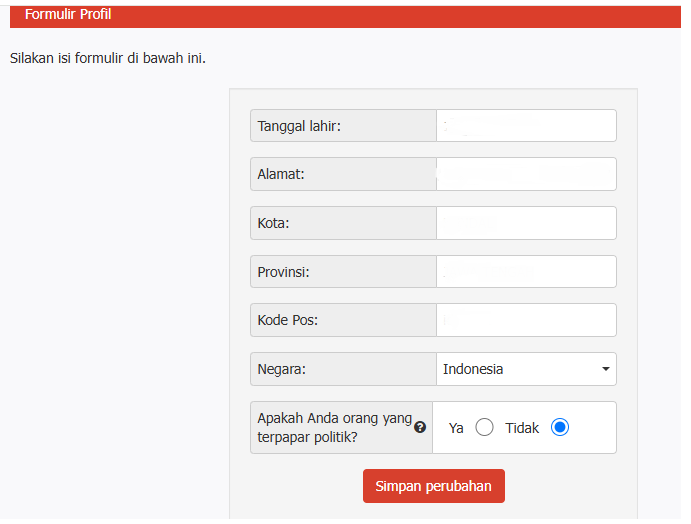
Task: Click the Negara dropdown arrow
Action: point(605,369)
